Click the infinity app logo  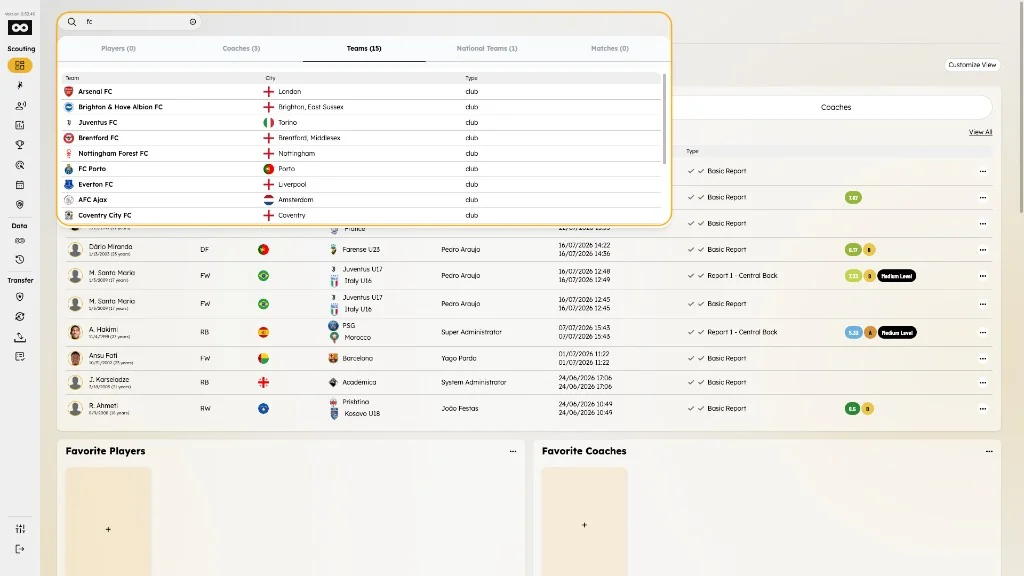(20, 27)
